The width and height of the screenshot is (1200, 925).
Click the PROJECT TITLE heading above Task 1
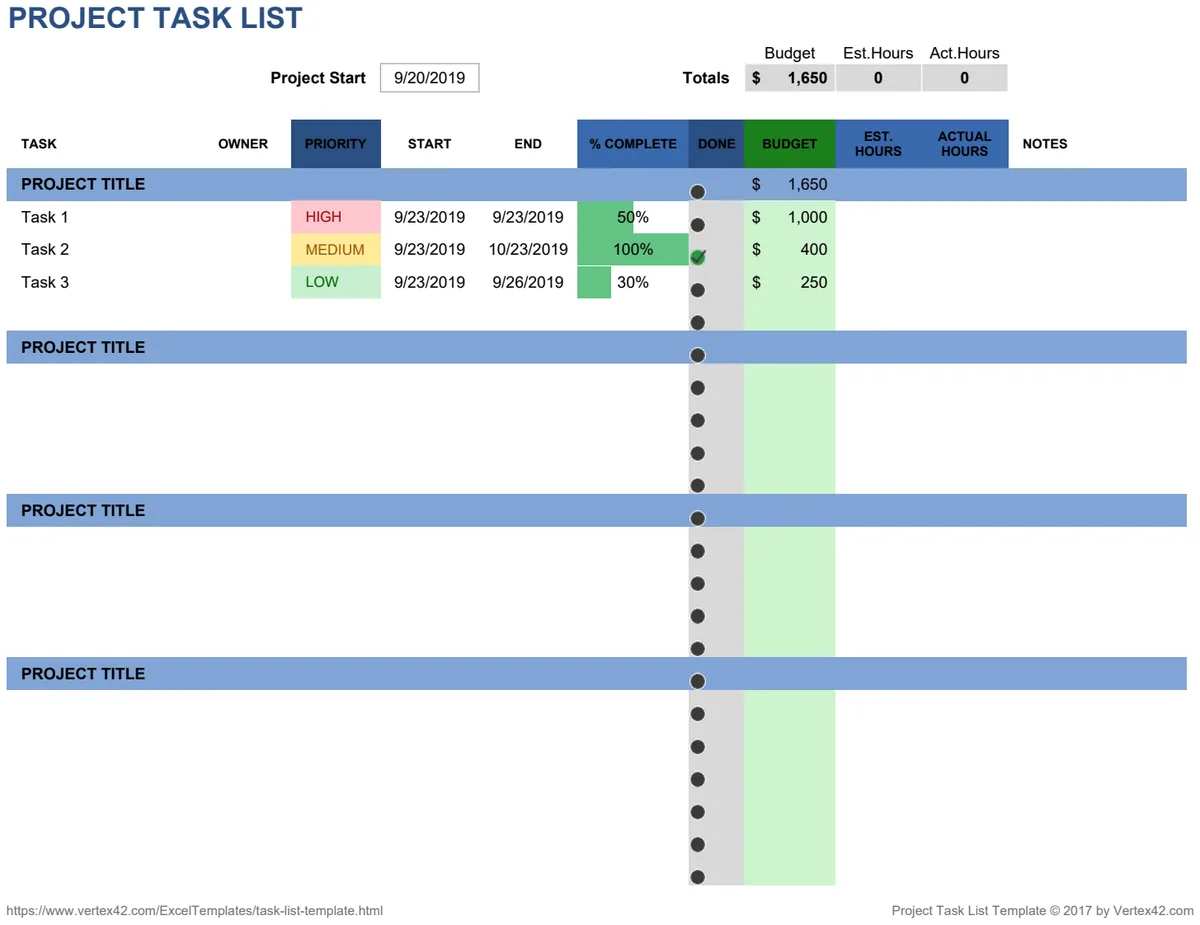[83, 184]
